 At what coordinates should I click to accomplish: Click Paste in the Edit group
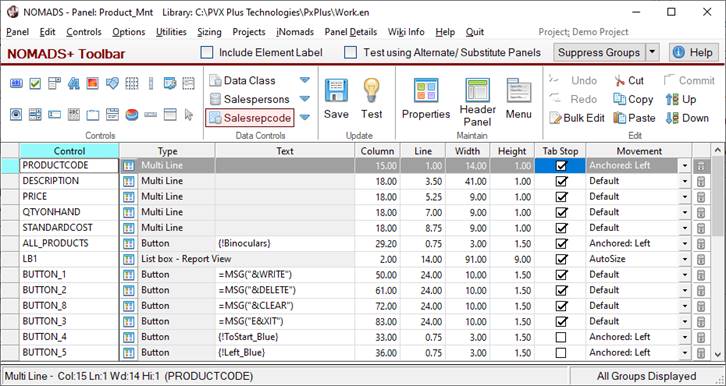(x=634, y=118)
